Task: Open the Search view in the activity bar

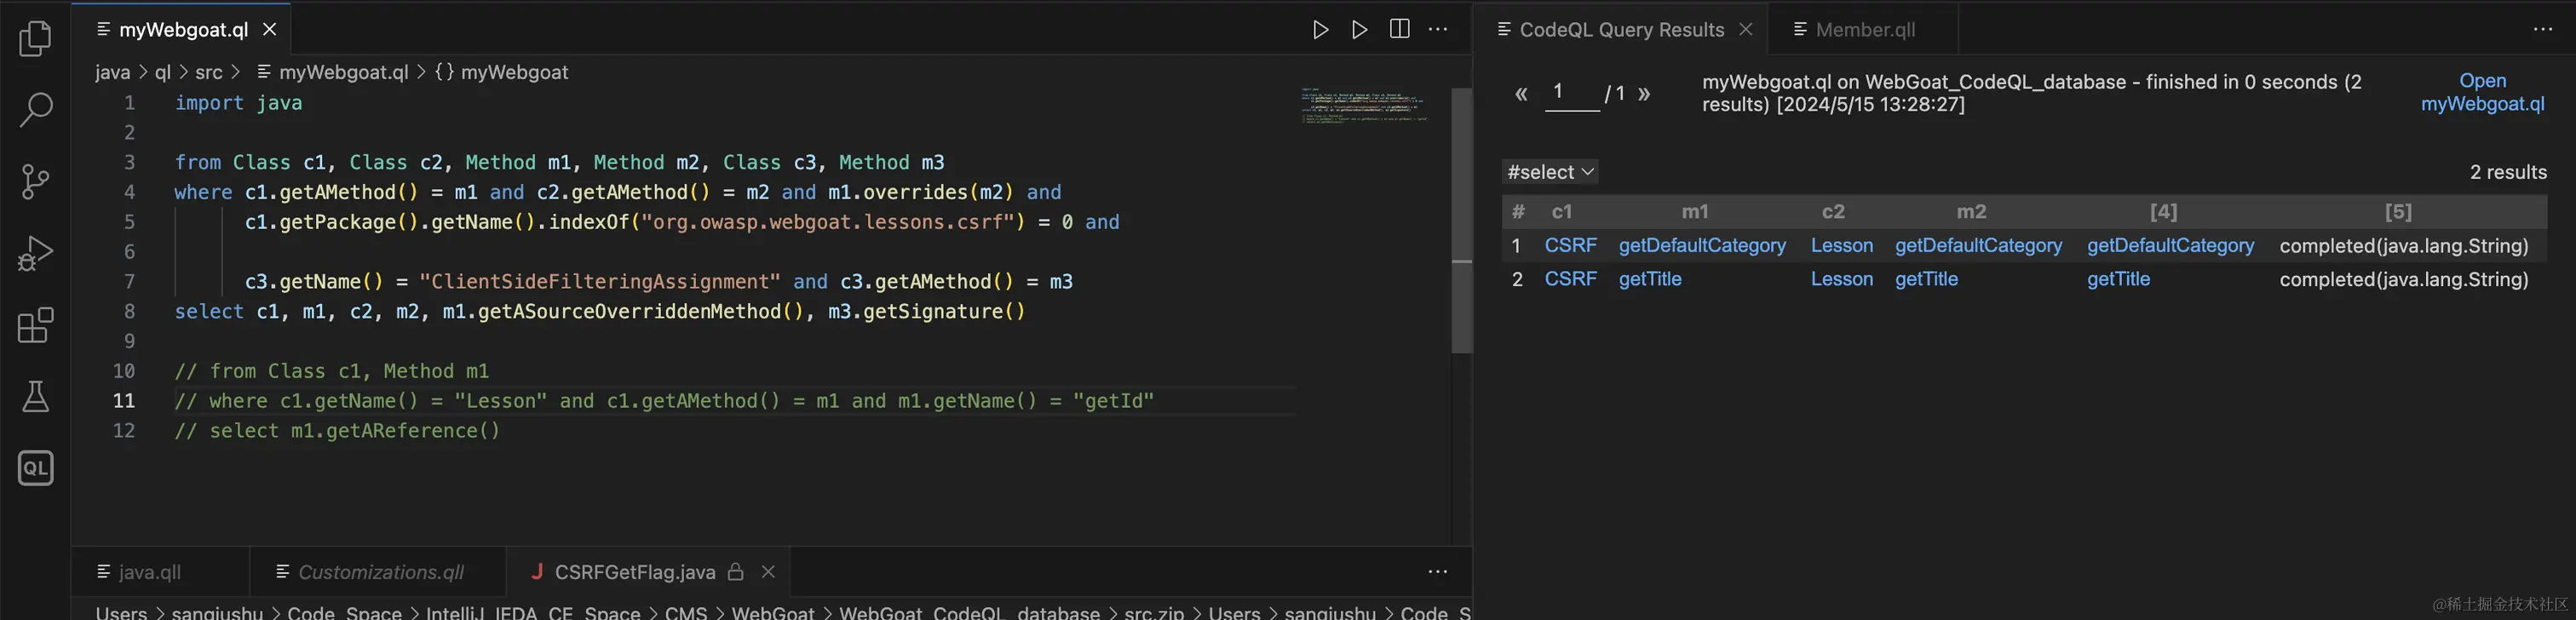Action: tap(35, 110)
